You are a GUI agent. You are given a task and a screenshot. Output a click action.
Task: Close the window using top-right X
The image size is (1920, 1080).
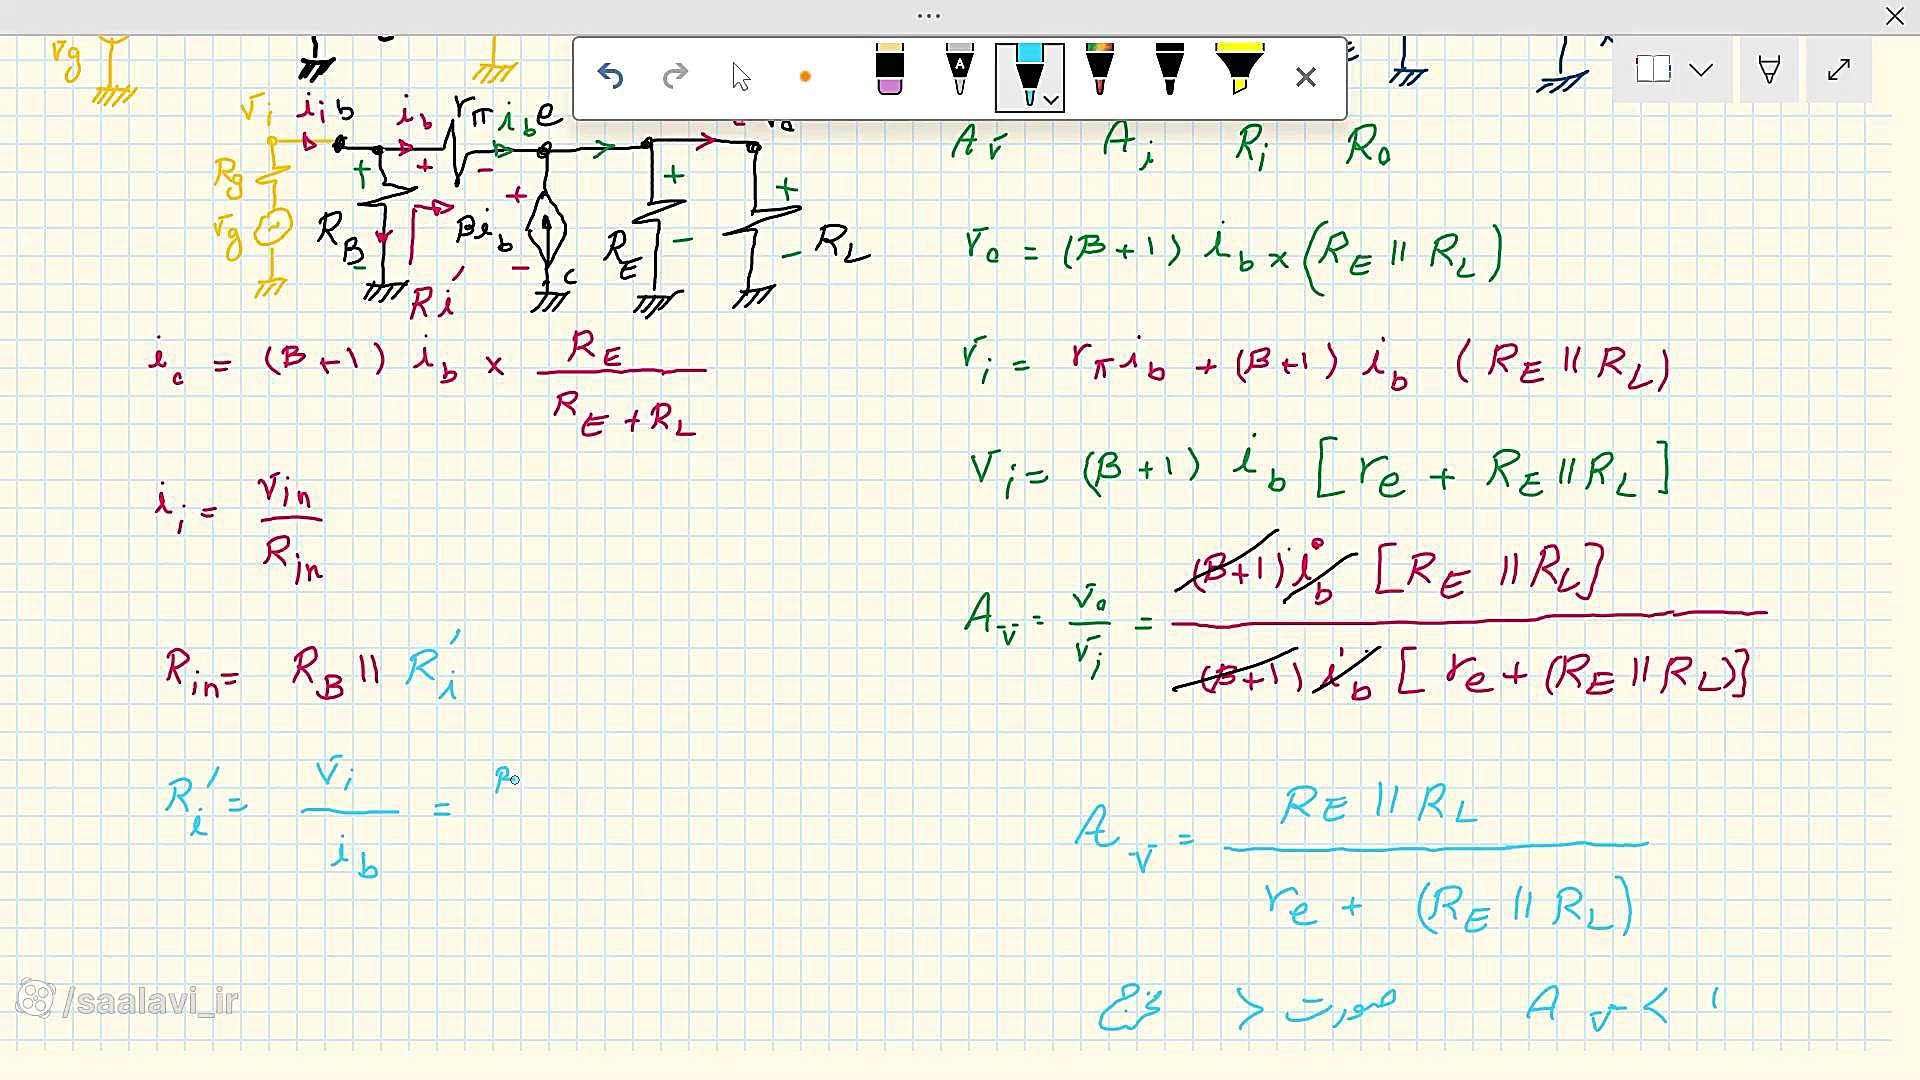[x=1894, y=16]
